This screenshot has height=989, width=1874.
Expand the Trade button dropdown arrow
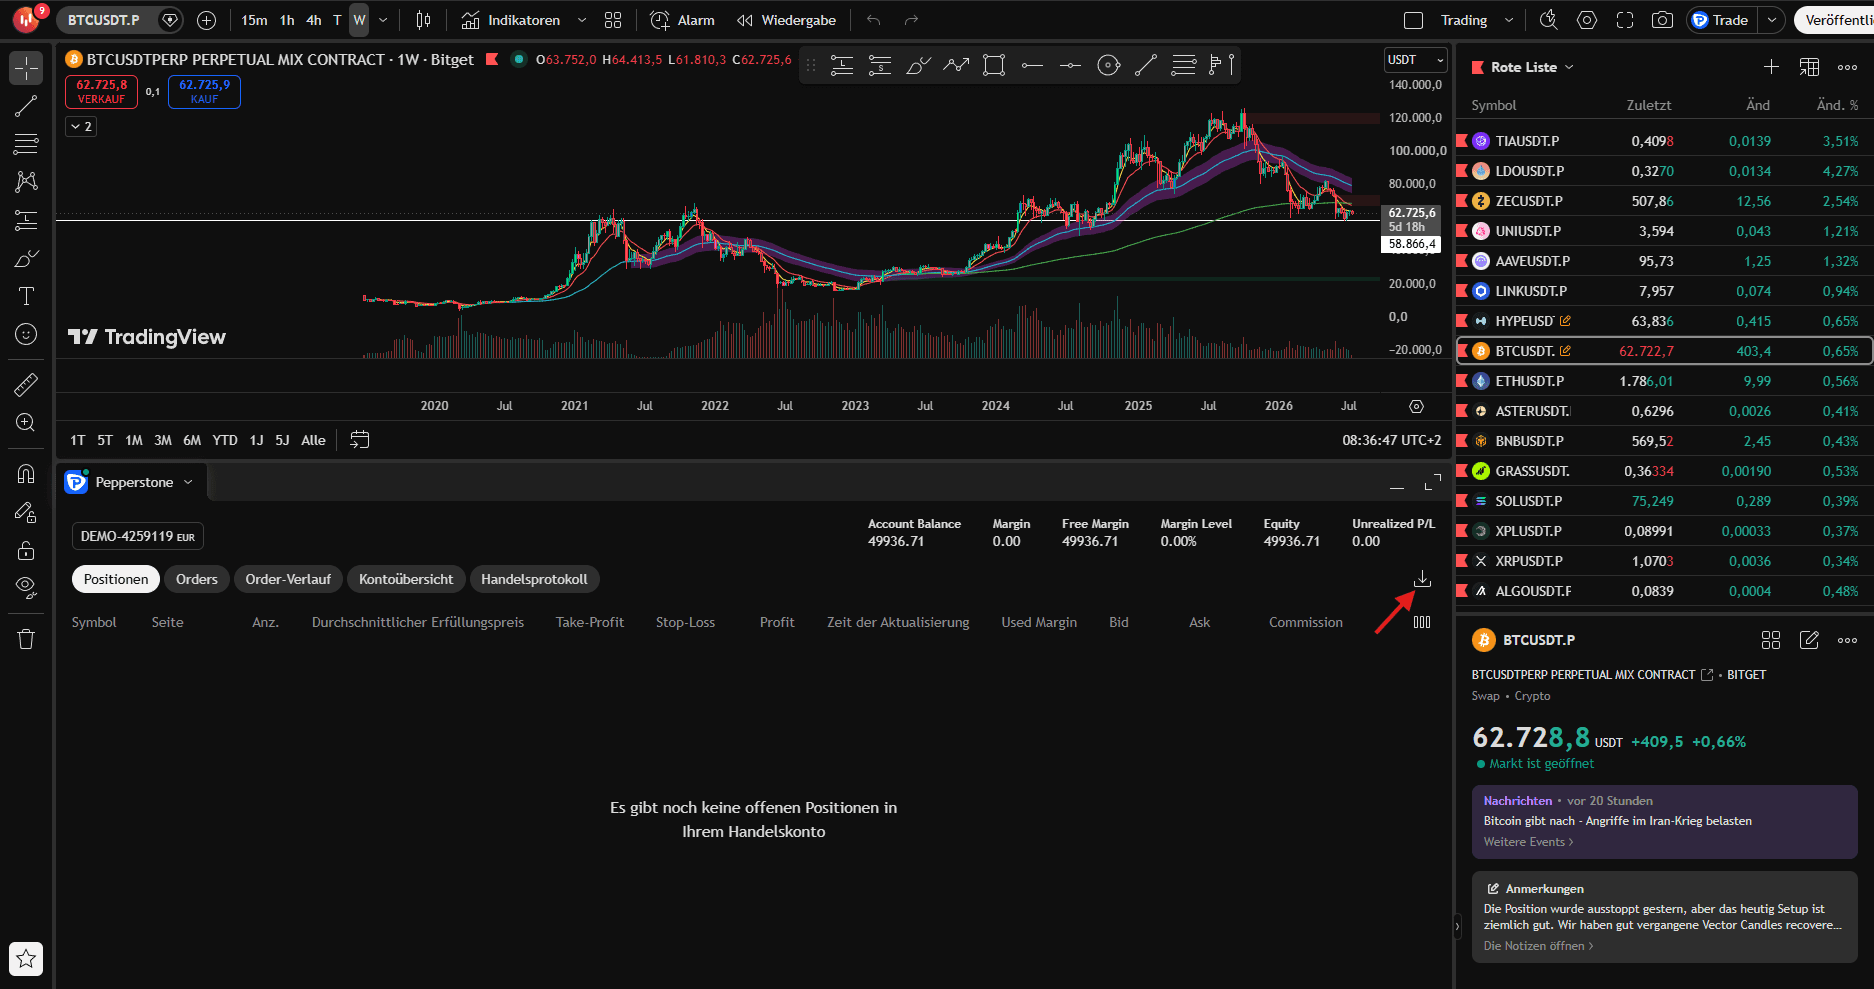[1771, 20]
